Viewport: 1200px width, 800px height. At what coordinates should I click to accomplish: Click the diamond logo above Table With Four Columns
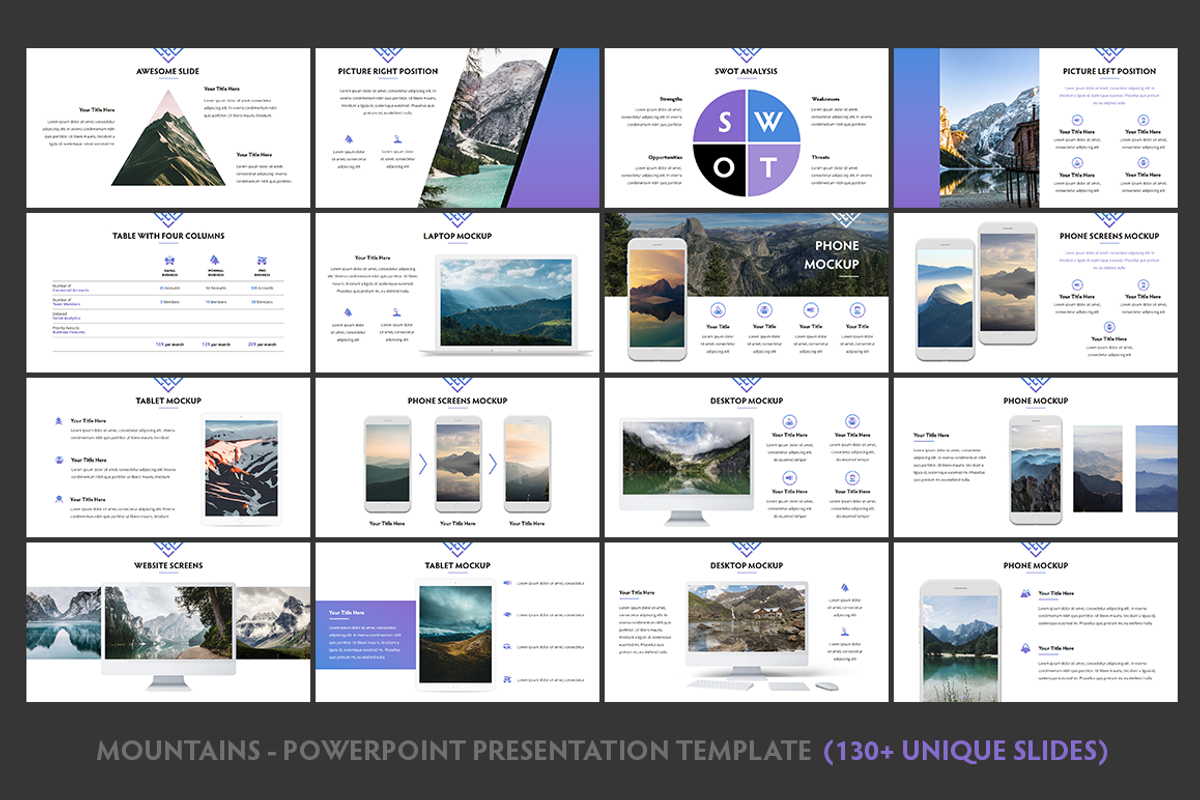click(169, 218)
